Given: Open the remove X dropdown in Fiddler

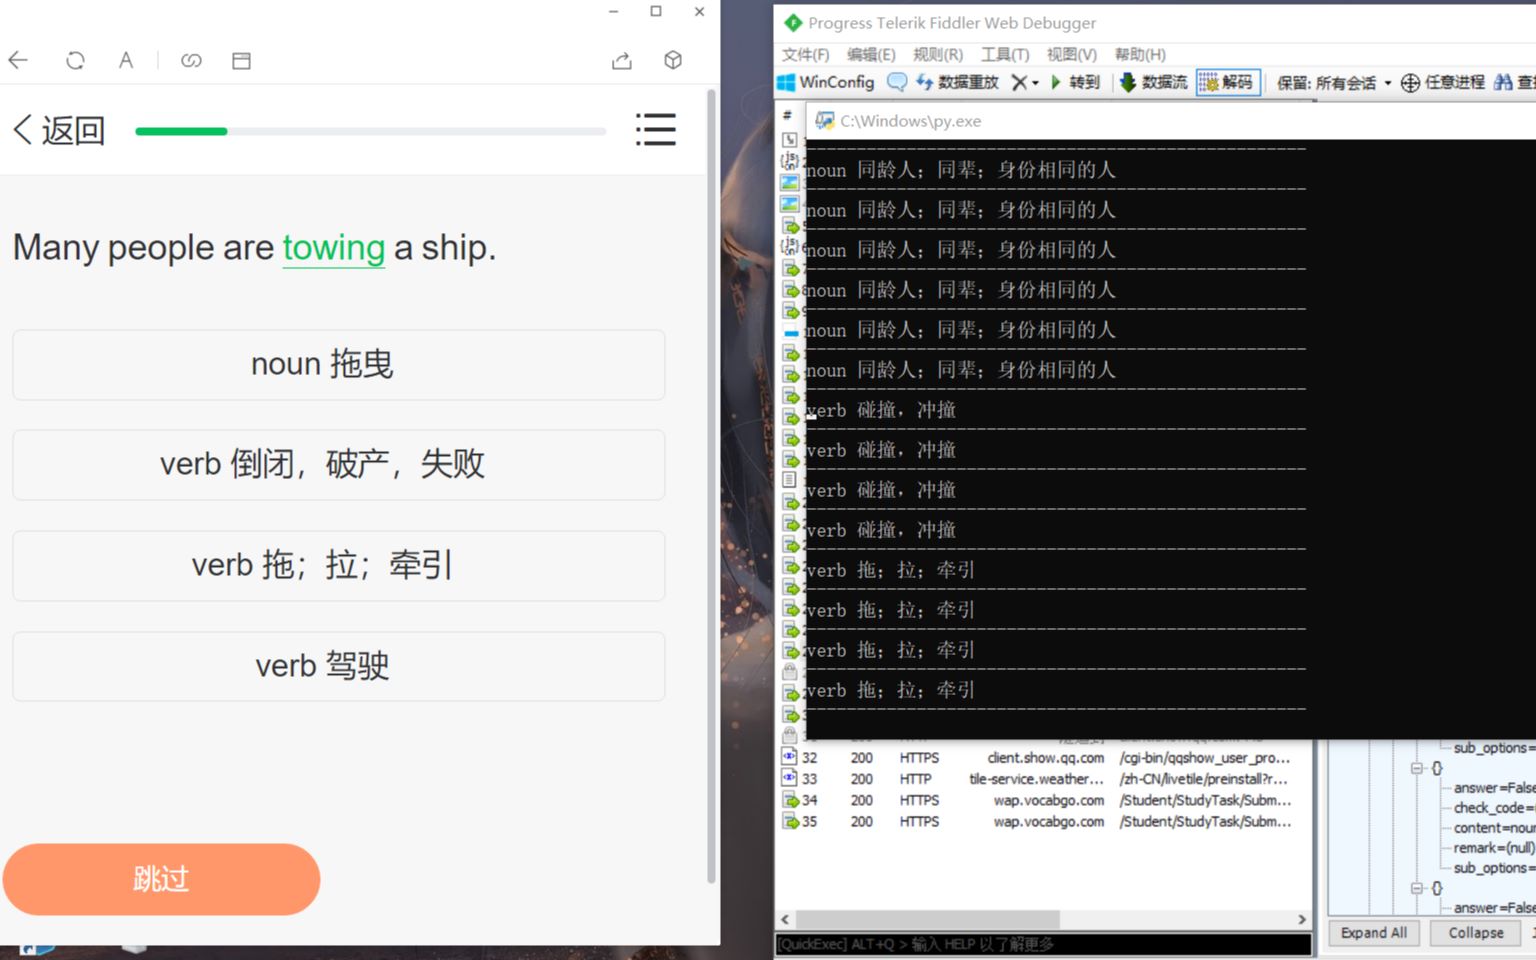Looking at the screenshot, I should (1025, 82).
